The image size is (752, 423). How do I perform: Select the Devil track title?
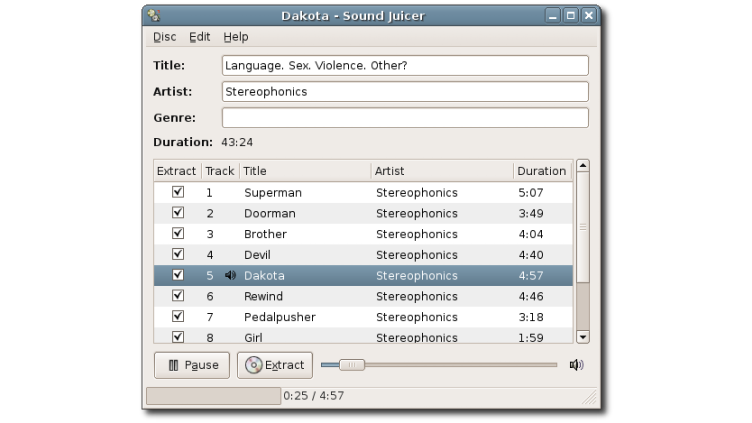[257, 255]
